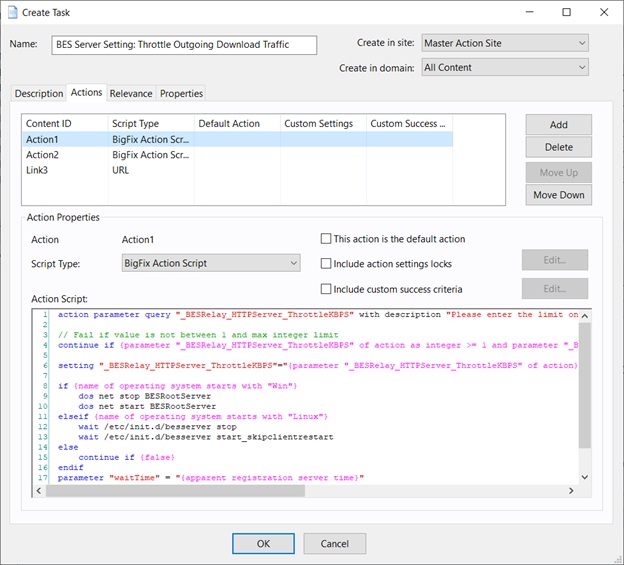Confirm with the OK button
624x565 pixels.
(263, 544)
